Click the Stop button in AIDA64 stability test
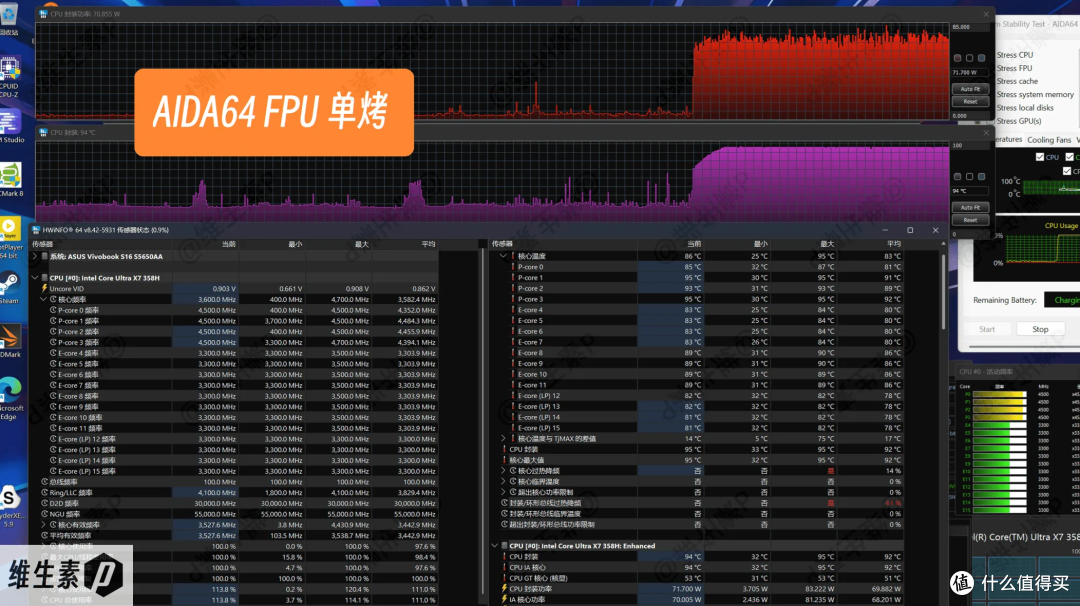The height and width of the screenshot is (606, 1080). (x=1040, y=329)
